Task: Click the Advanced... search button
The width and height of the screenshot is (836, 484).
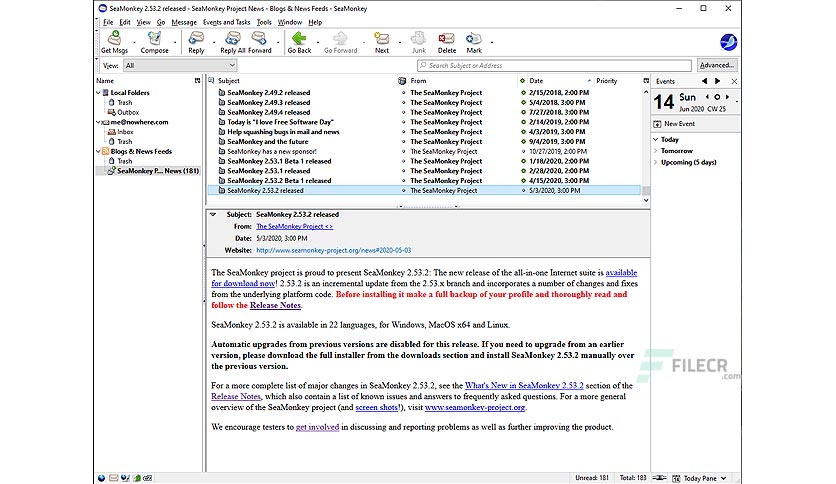Action: pyautogui.click(x=717, y=65)
